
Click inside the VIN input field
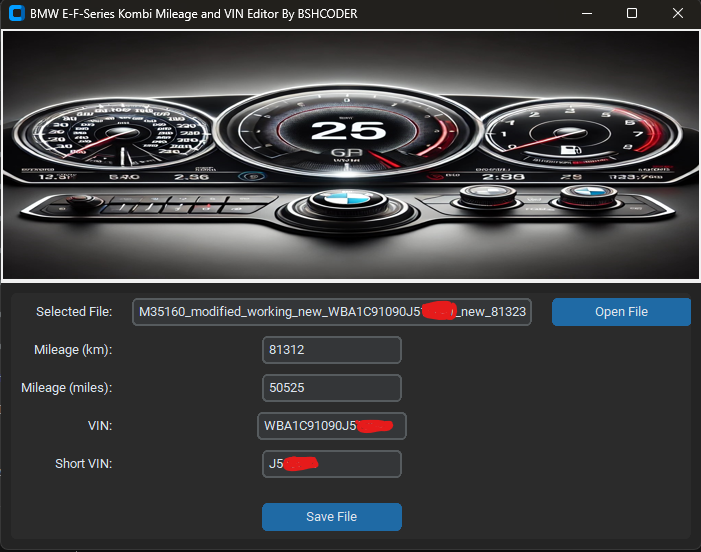pyautogui.click(x=331, y=426)
